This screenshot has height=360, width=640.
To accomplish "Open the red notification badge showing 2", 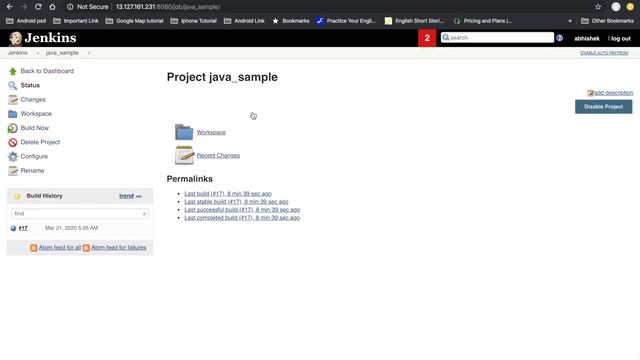I will (427, 38).
